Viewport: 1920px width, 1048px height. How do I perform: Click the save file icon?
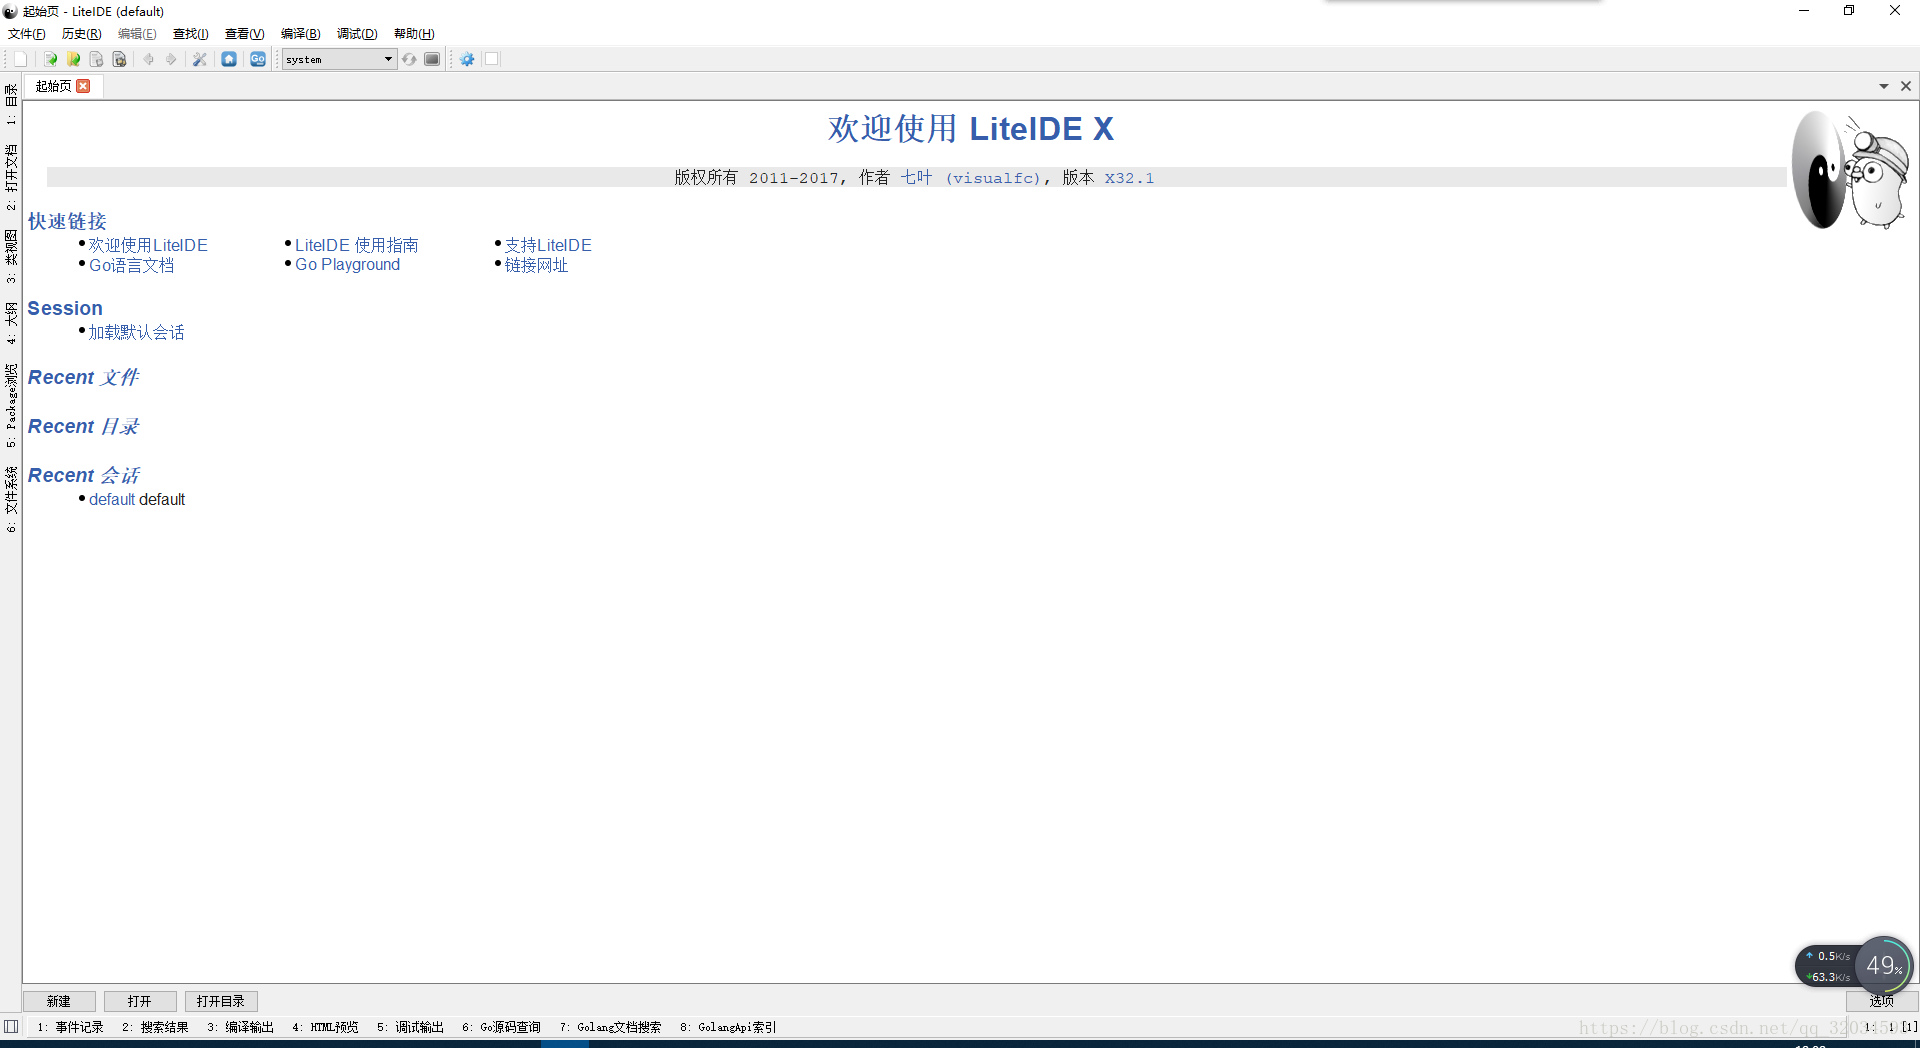tap(96, 59)
